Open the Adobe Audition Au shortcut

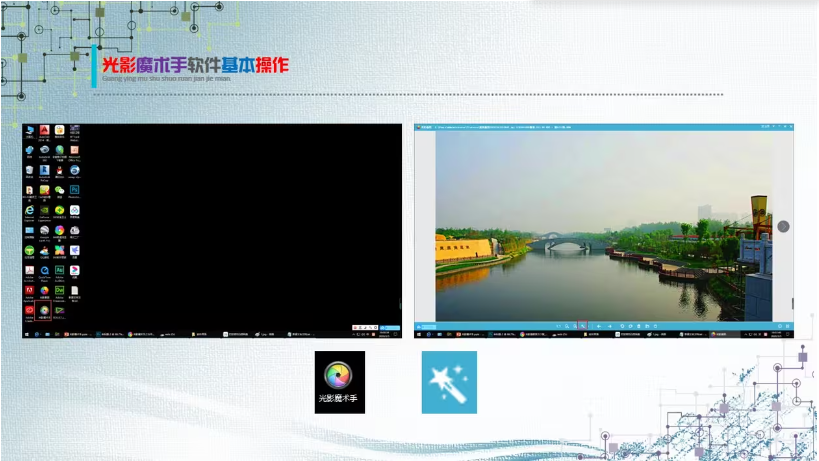tap(60, 272)
